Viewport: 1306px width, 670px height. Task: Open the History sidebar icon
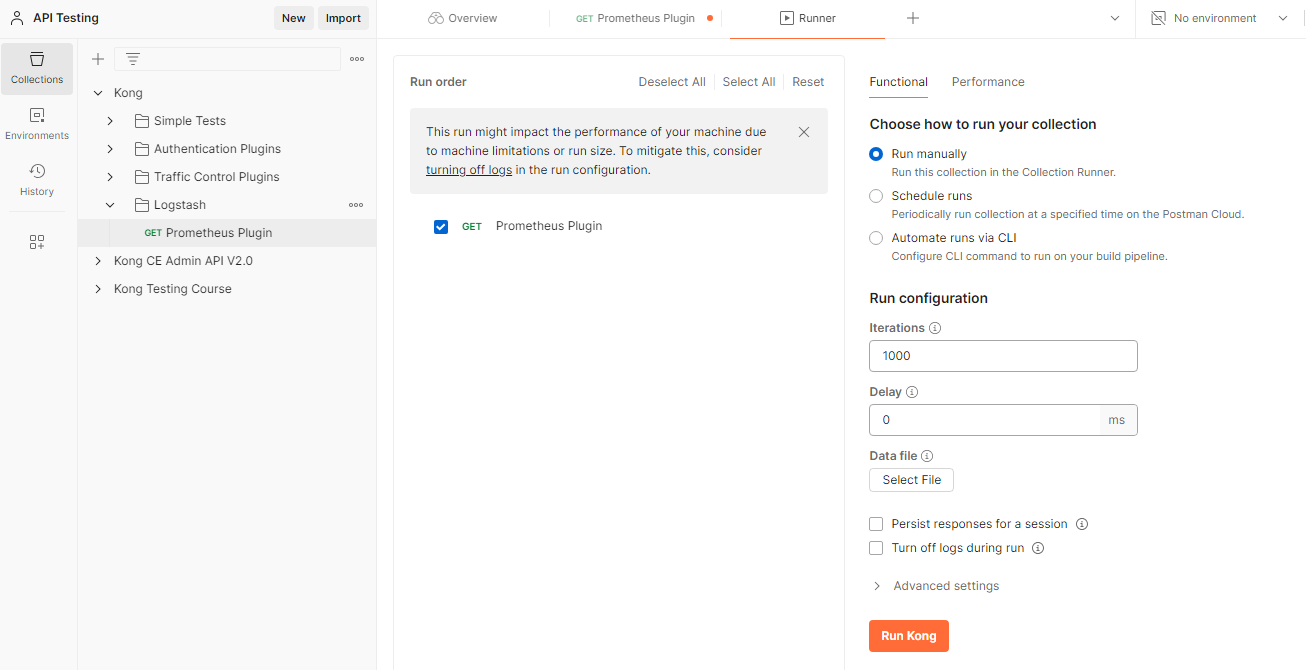tap(37, 180)
